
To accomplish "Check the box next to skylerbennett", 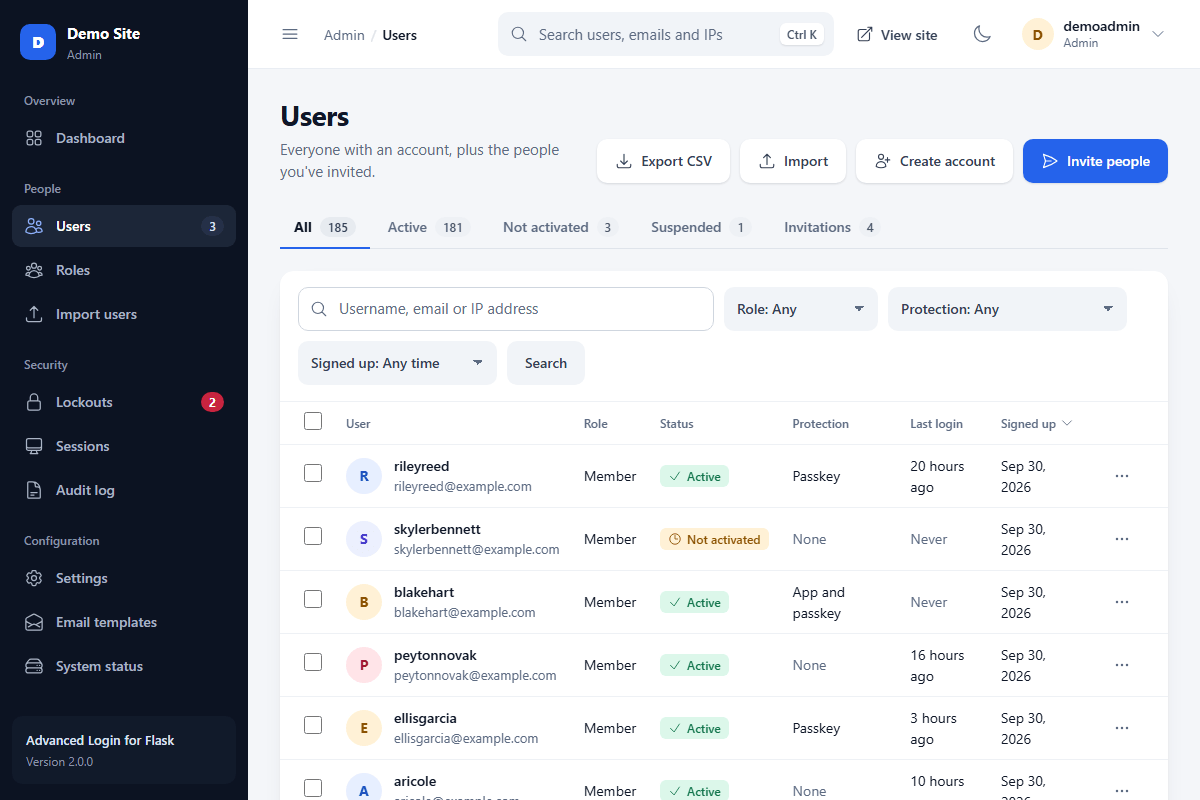I will 313,536.
